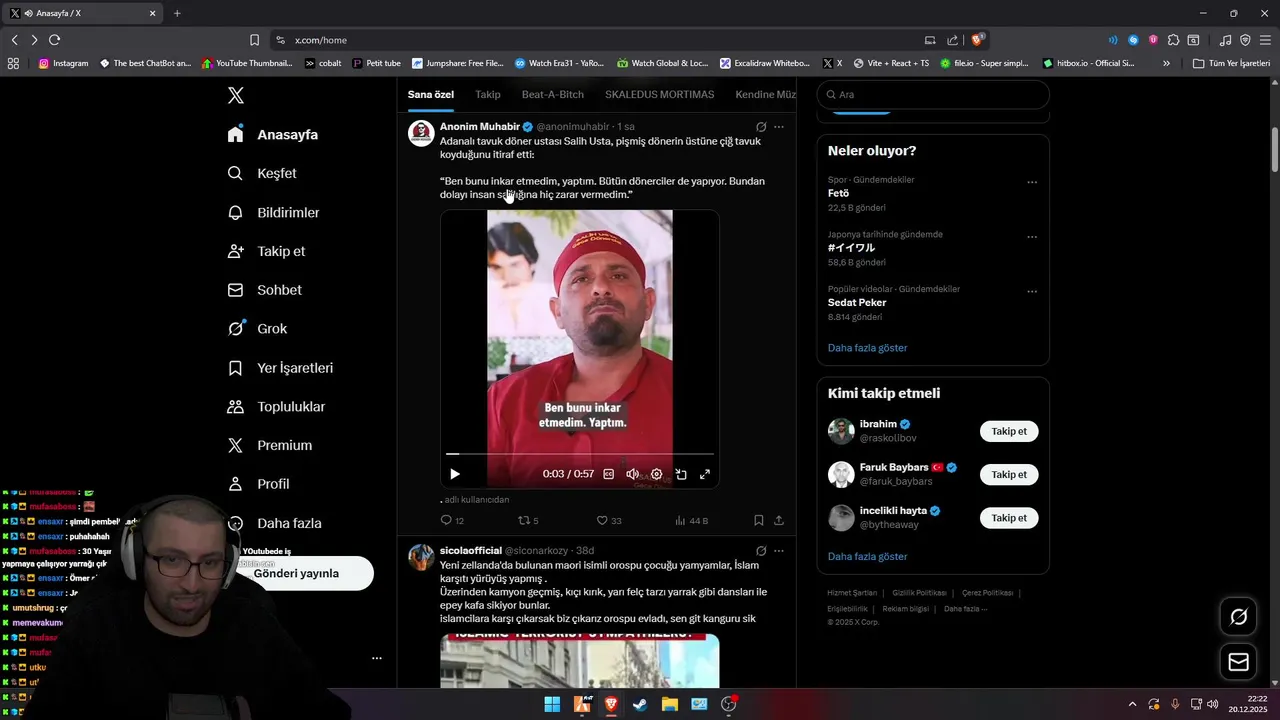Toggle video captions CC button
This screenshot has height=720, width=1280.
[608, 474]
